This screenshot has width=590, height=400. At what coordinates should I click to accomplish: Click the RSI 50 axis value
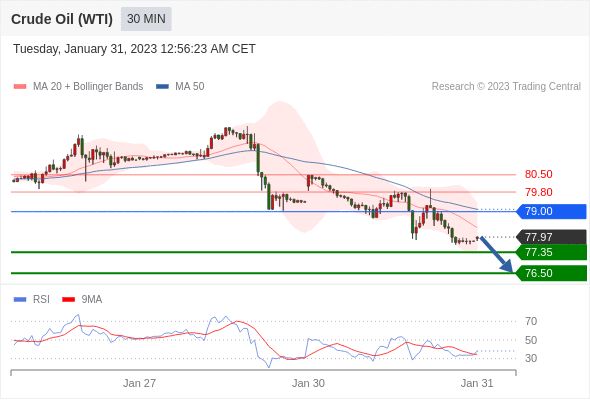[531, 340]
